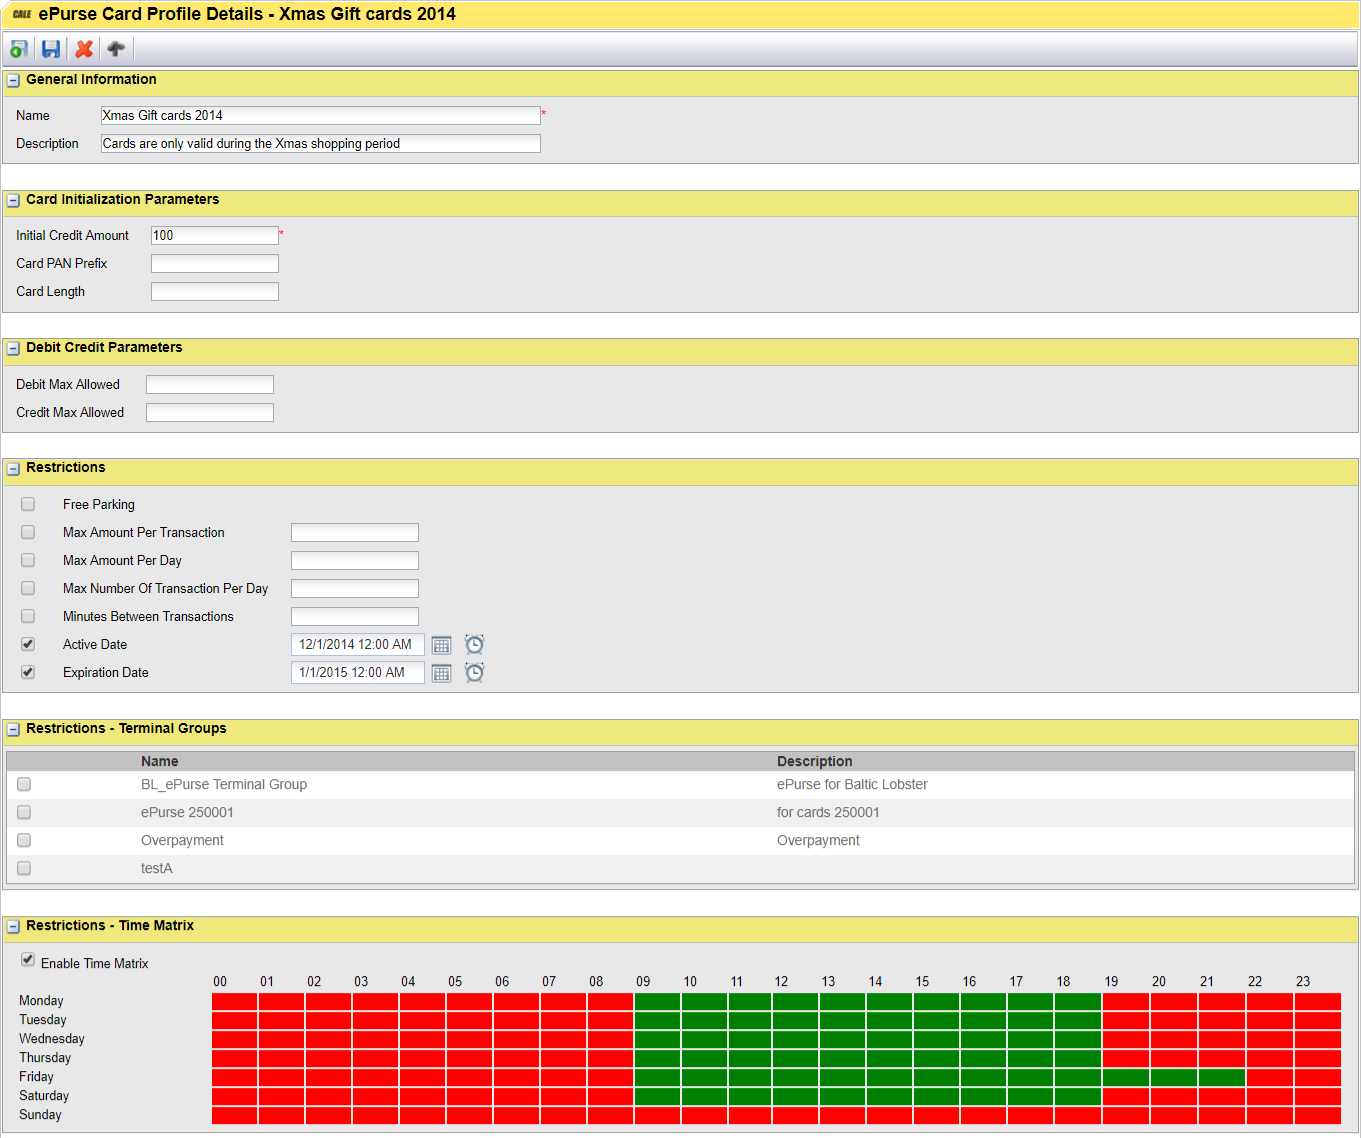Collapse the General Information section

click(14, 81)
